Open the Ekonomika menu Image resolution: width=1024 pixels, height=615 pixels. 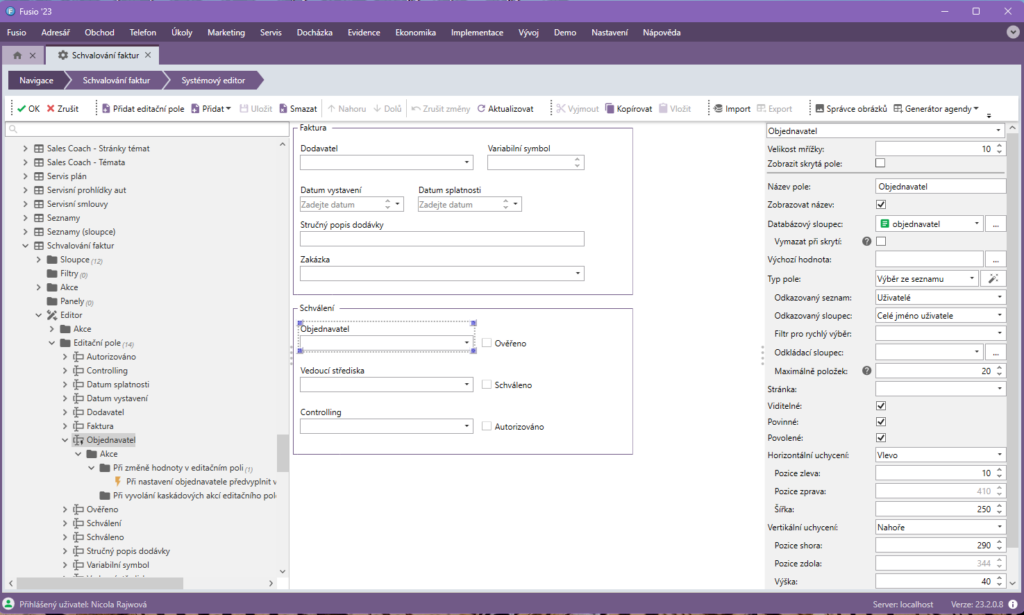(x=415, y=32)
